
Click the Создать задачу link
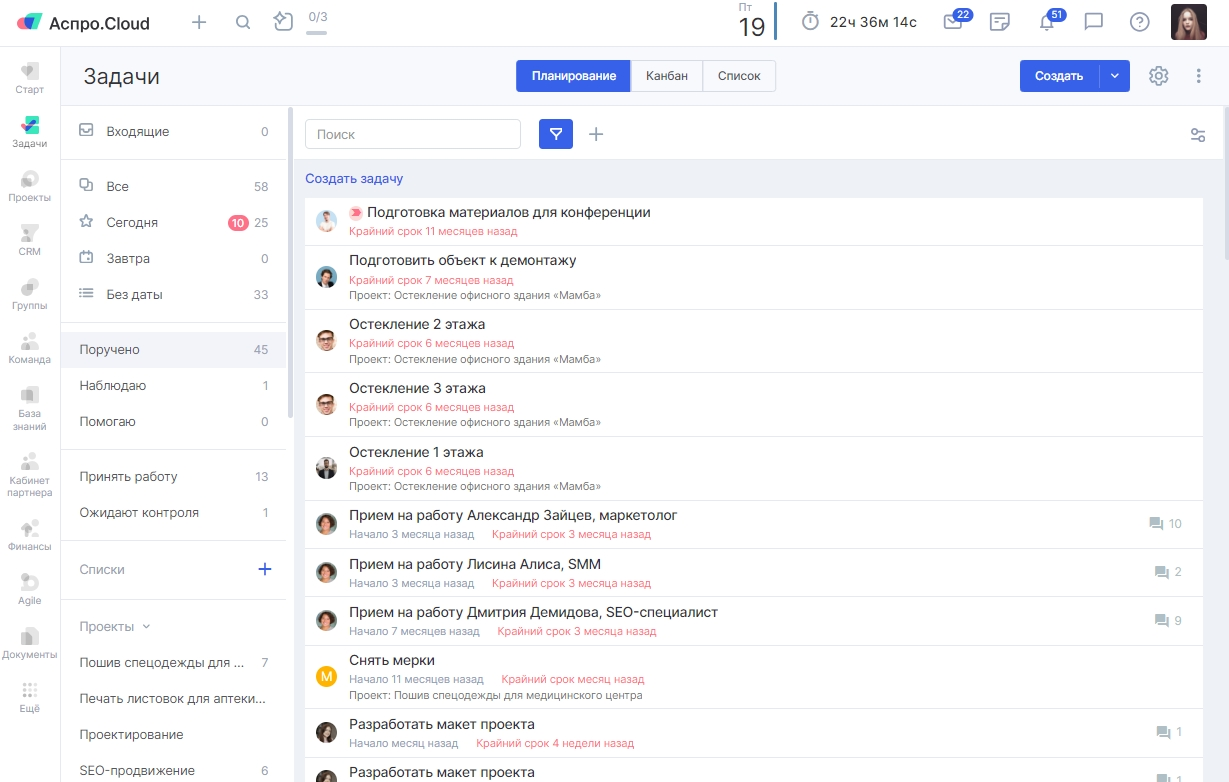tap(354, 179)
